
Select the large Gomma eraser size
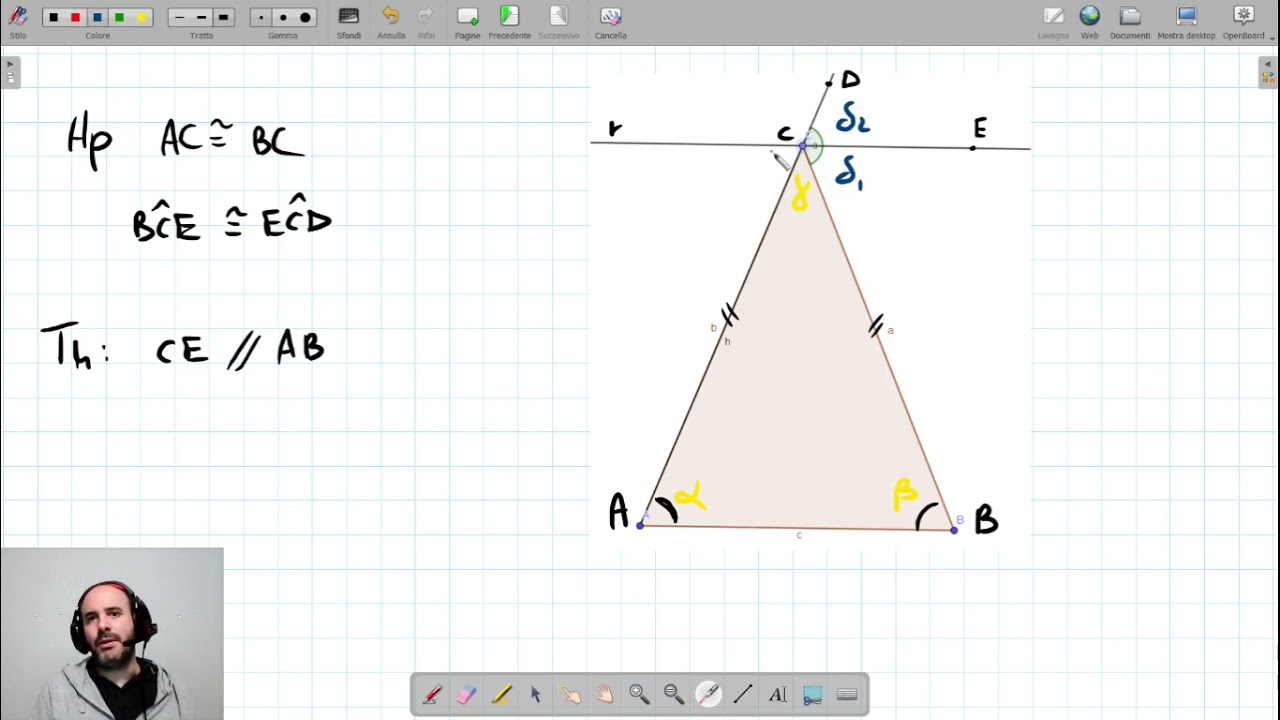coord(305,18)
